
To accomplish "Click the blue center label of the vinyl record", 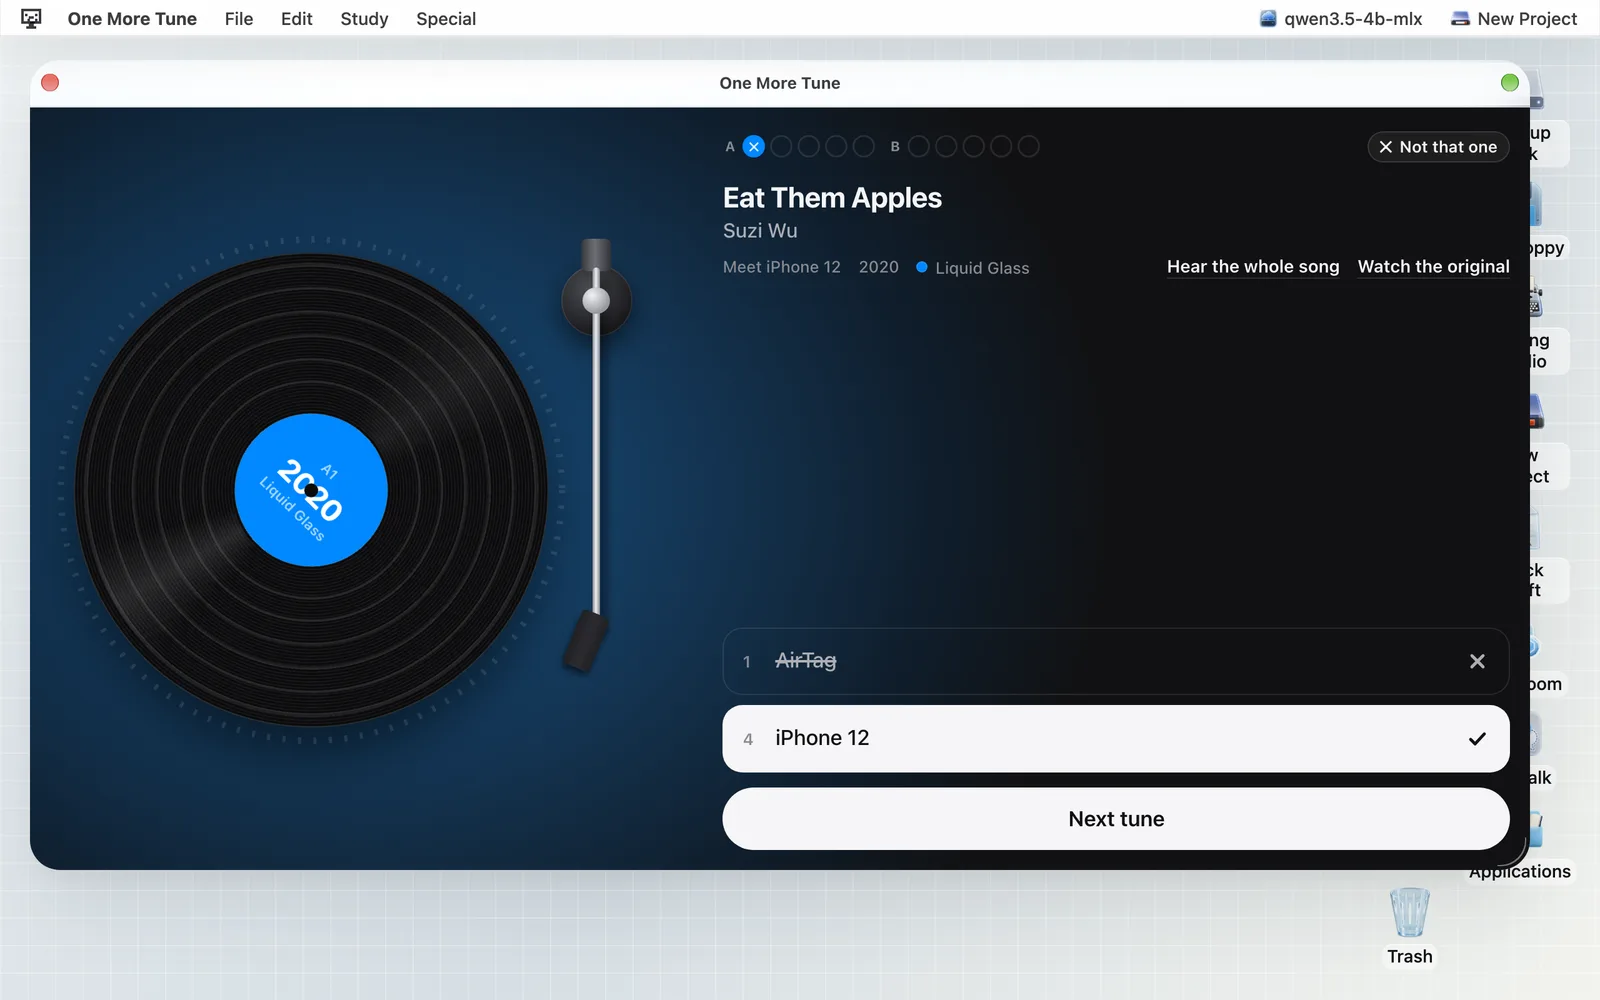I will click(311, 490).
